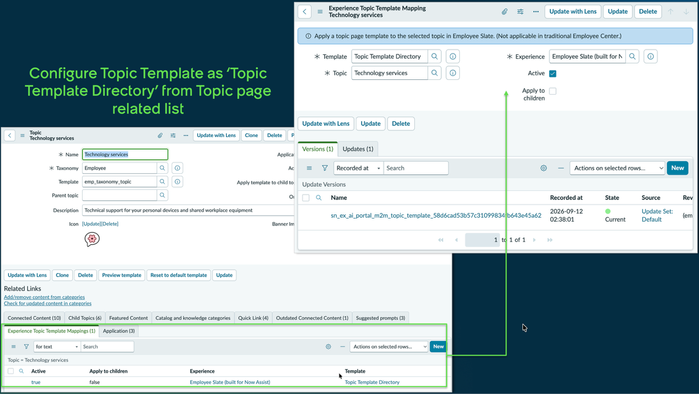This screenshot has width=699, height=394.
Task: Go back from the Experience Topic Template Mapping form
Action: point(304,12)
